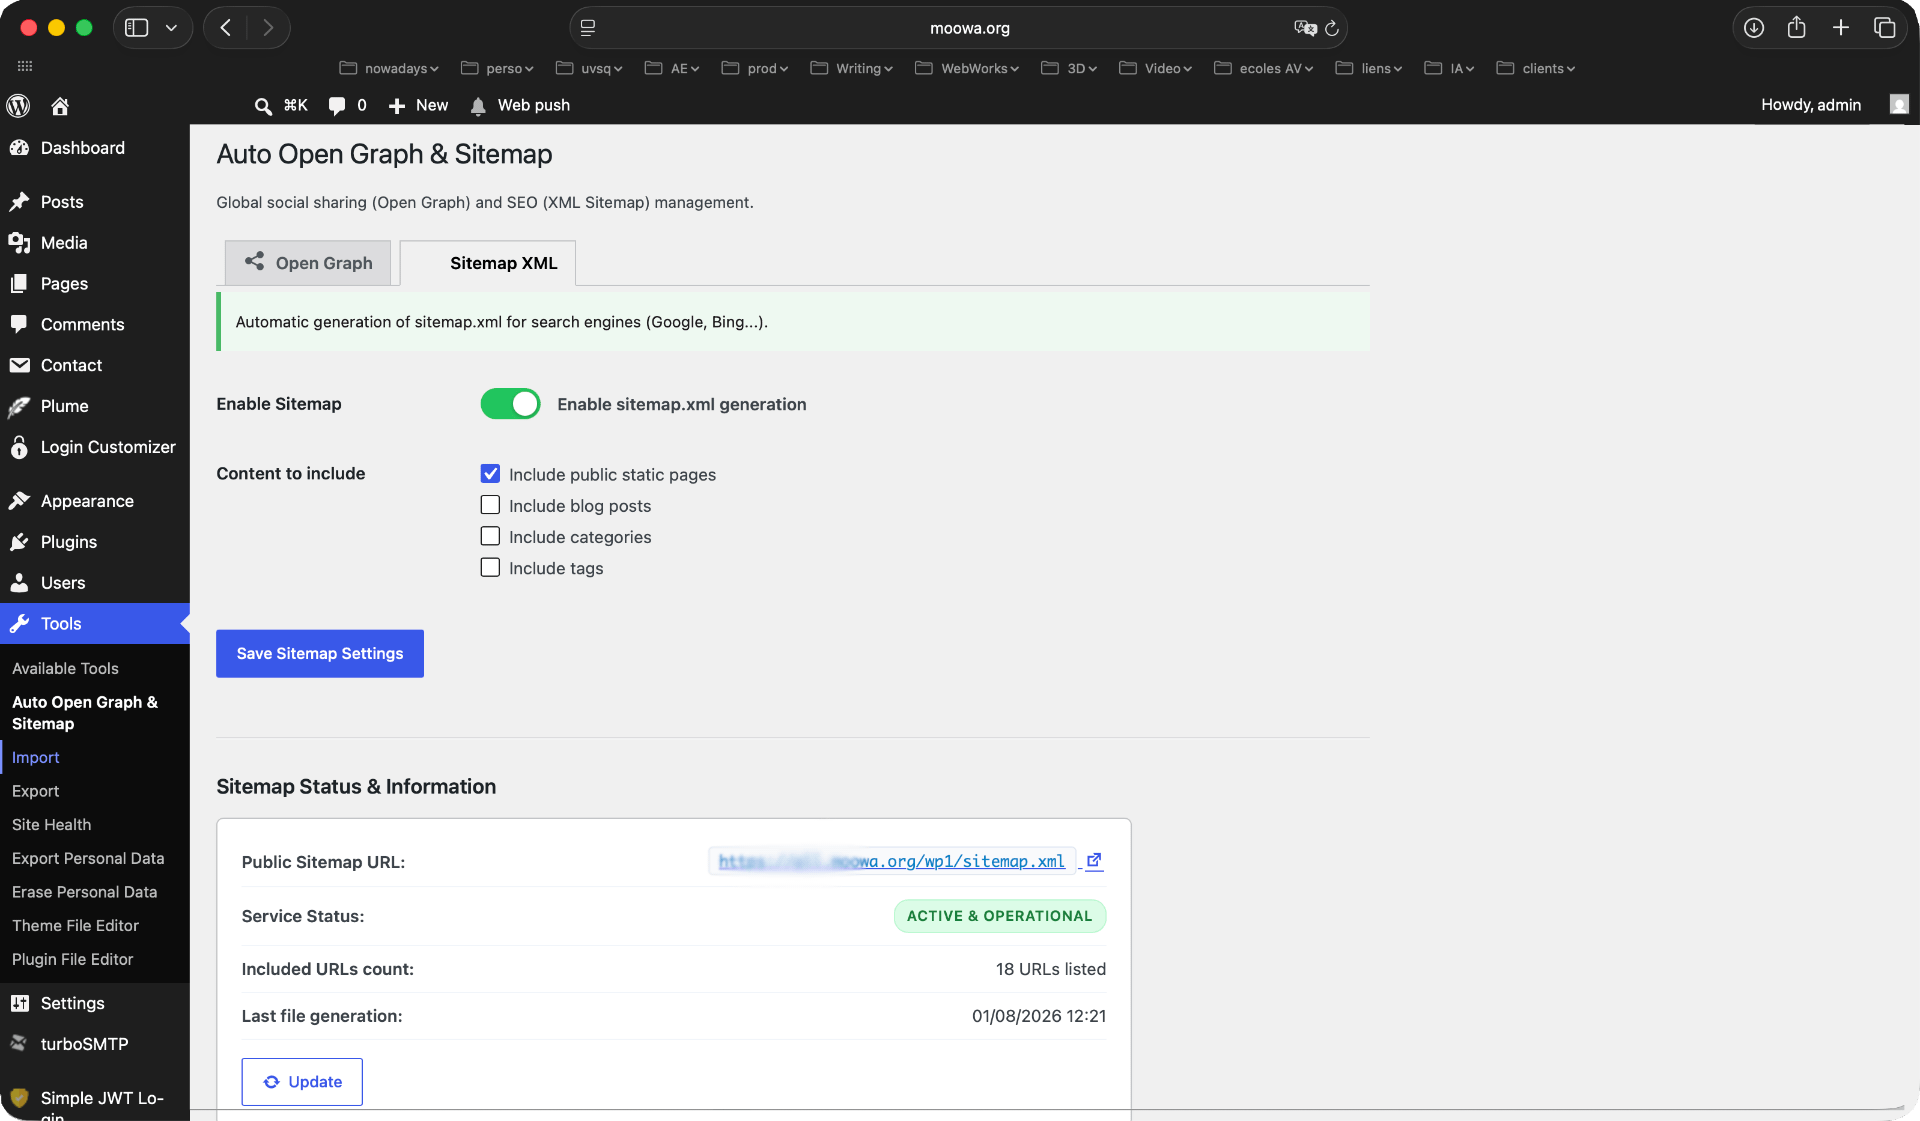1920x1121 pixels.
Task: Go forward with browser forward arrow
Action: [267, 28]
